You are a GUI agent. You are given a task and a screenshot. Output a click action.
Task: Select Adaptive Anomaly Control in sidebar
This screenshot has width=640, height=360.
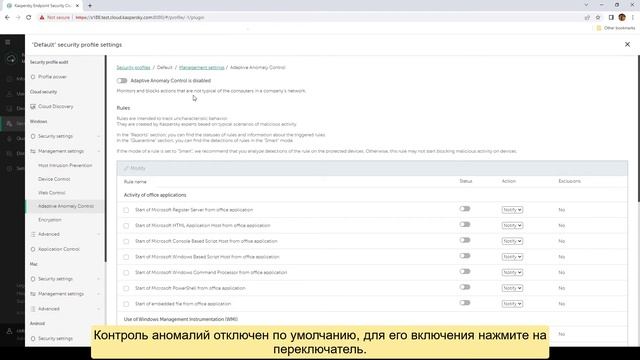[x=66, y=206]
